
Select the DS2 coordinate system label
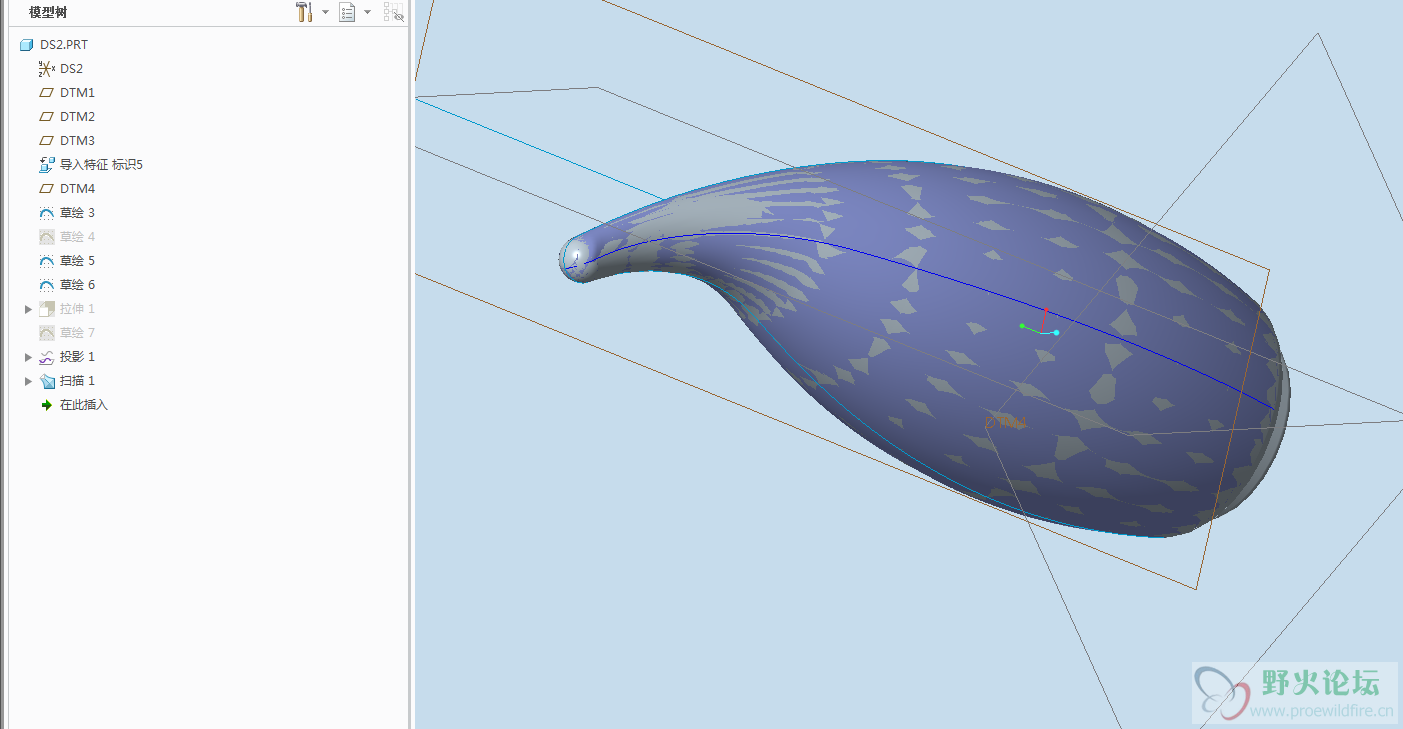[x=71, y=69]
